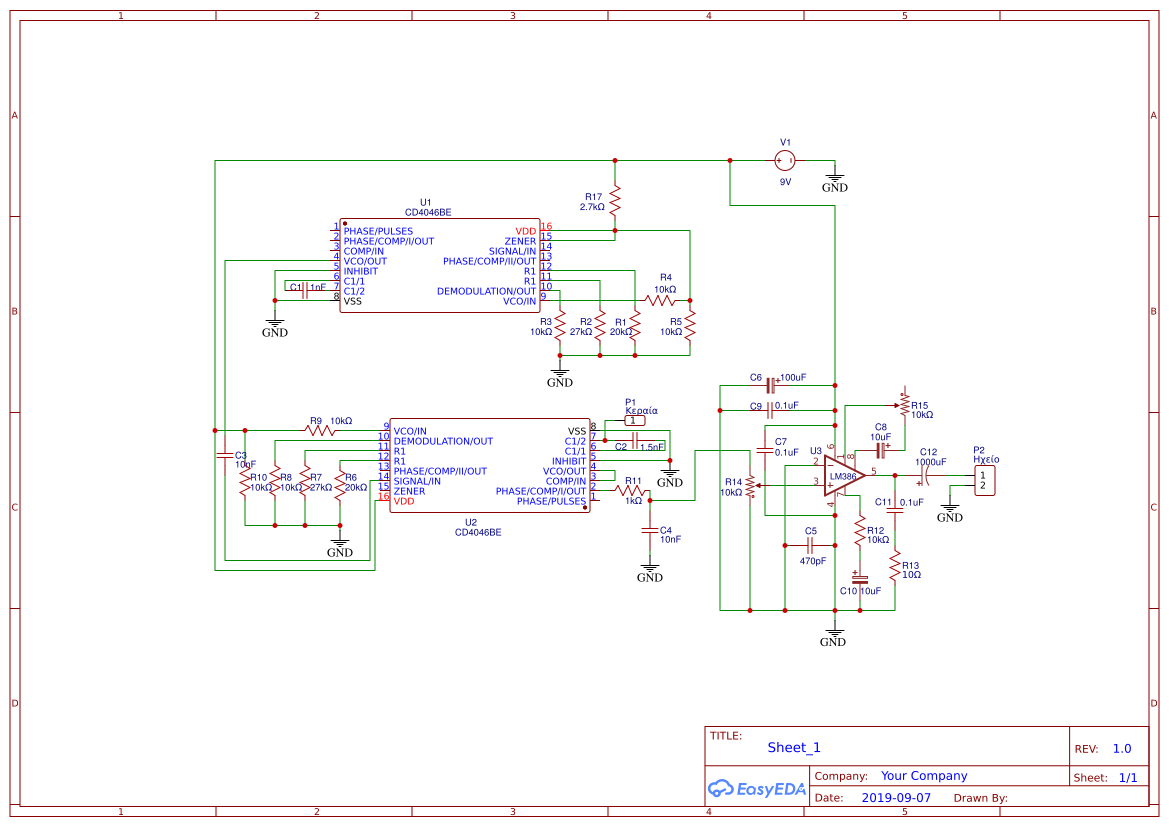Click the Sheet_1 title text
The image size is (1169, 827).
(x=794, y=747)
